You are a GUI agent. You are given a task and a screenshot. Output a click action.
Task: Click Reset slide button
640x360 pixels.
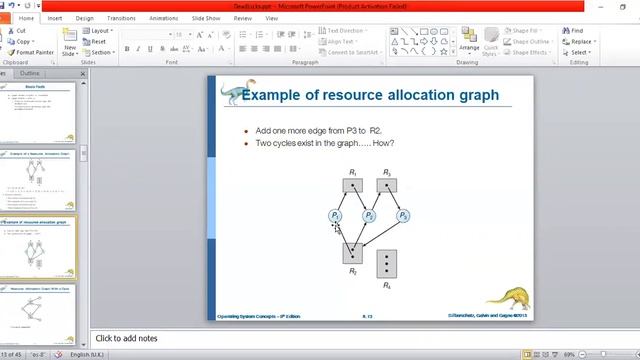click(x=94, y=42)
